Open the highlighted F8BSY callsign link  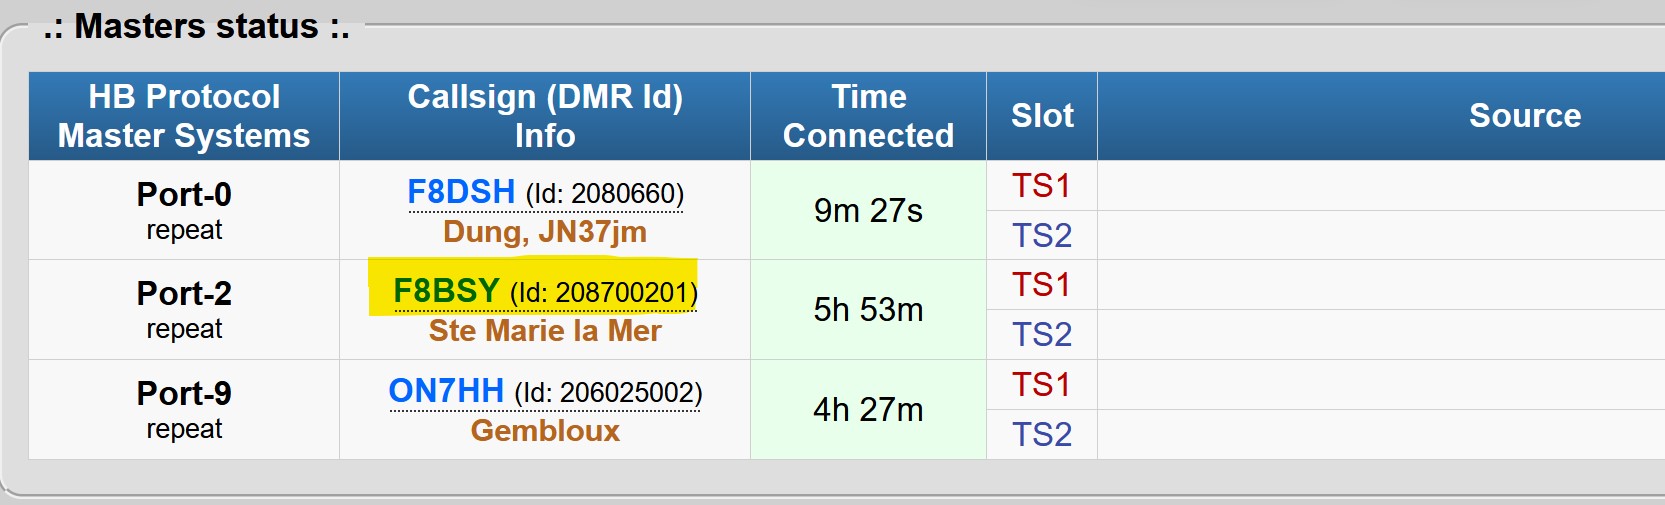pyautogui.click(x=446, y=290)
